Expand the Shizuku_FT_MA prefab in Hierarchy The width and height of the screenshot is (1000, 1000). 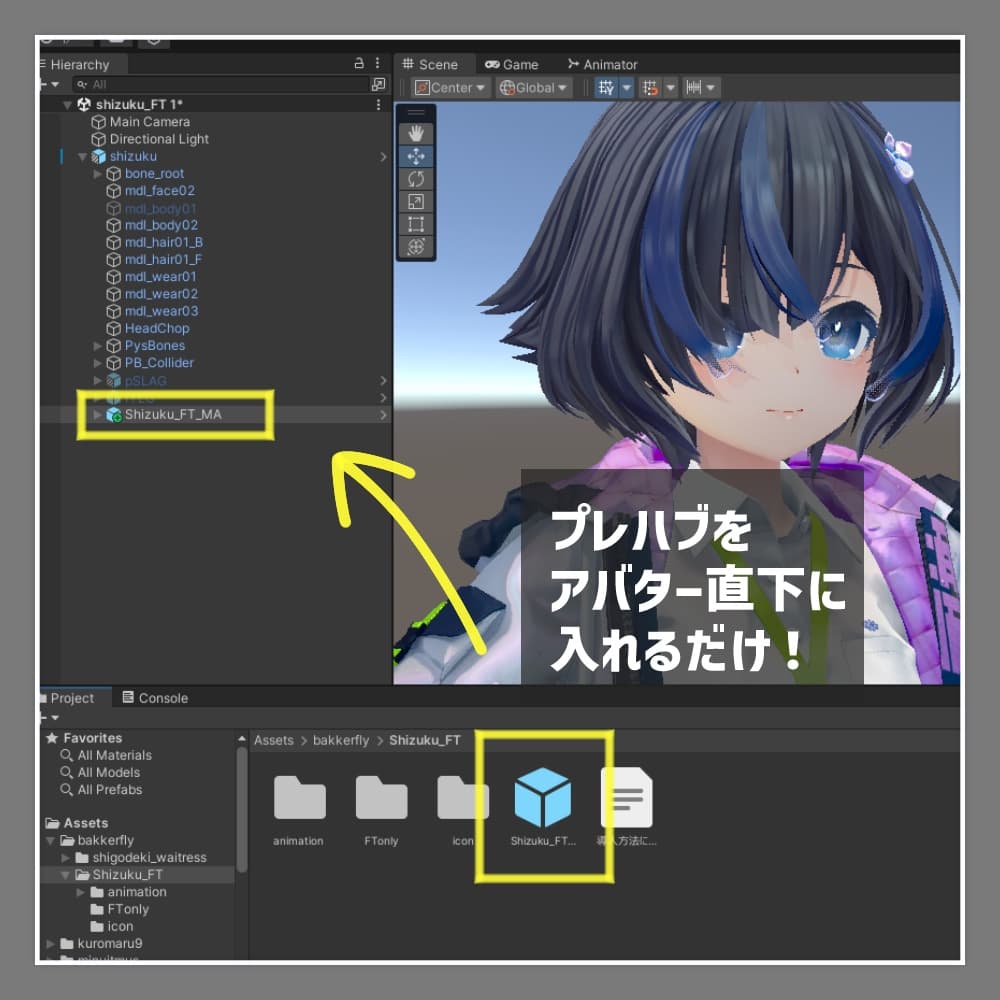[97, 414]
